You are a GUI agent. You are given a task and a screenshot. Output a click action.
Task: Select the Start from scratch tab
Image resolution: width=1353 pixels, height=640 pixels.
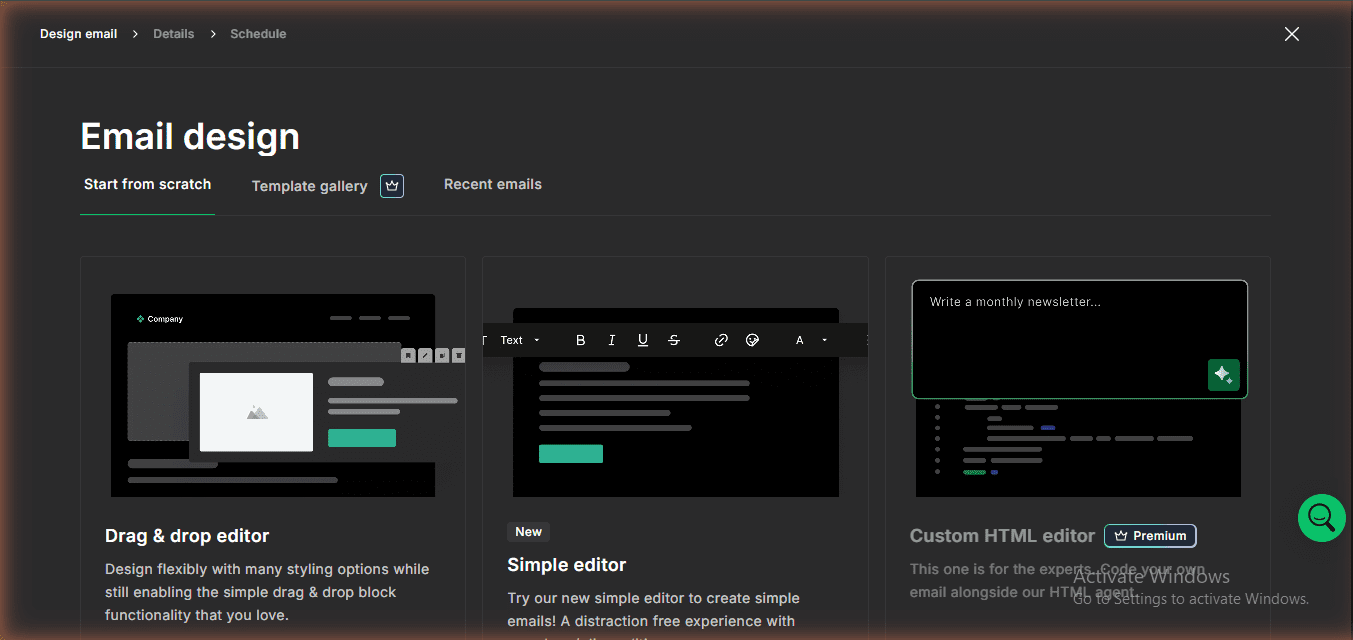pos(147,185)
